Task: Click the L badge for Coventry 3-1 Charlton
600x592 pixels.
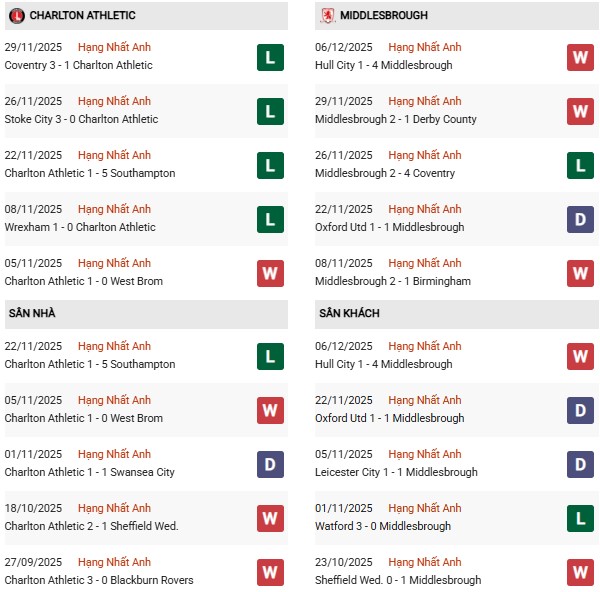Action: pos(270,57)
